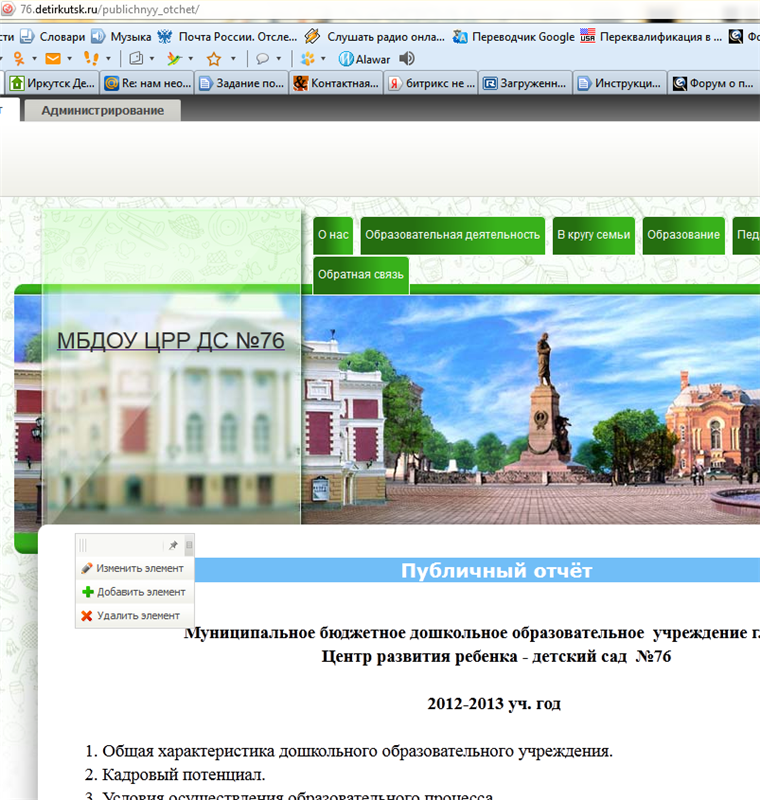Open the В кругу семьи menu
760x800 pixels.
pyautogui.click(x=593, y=235)
